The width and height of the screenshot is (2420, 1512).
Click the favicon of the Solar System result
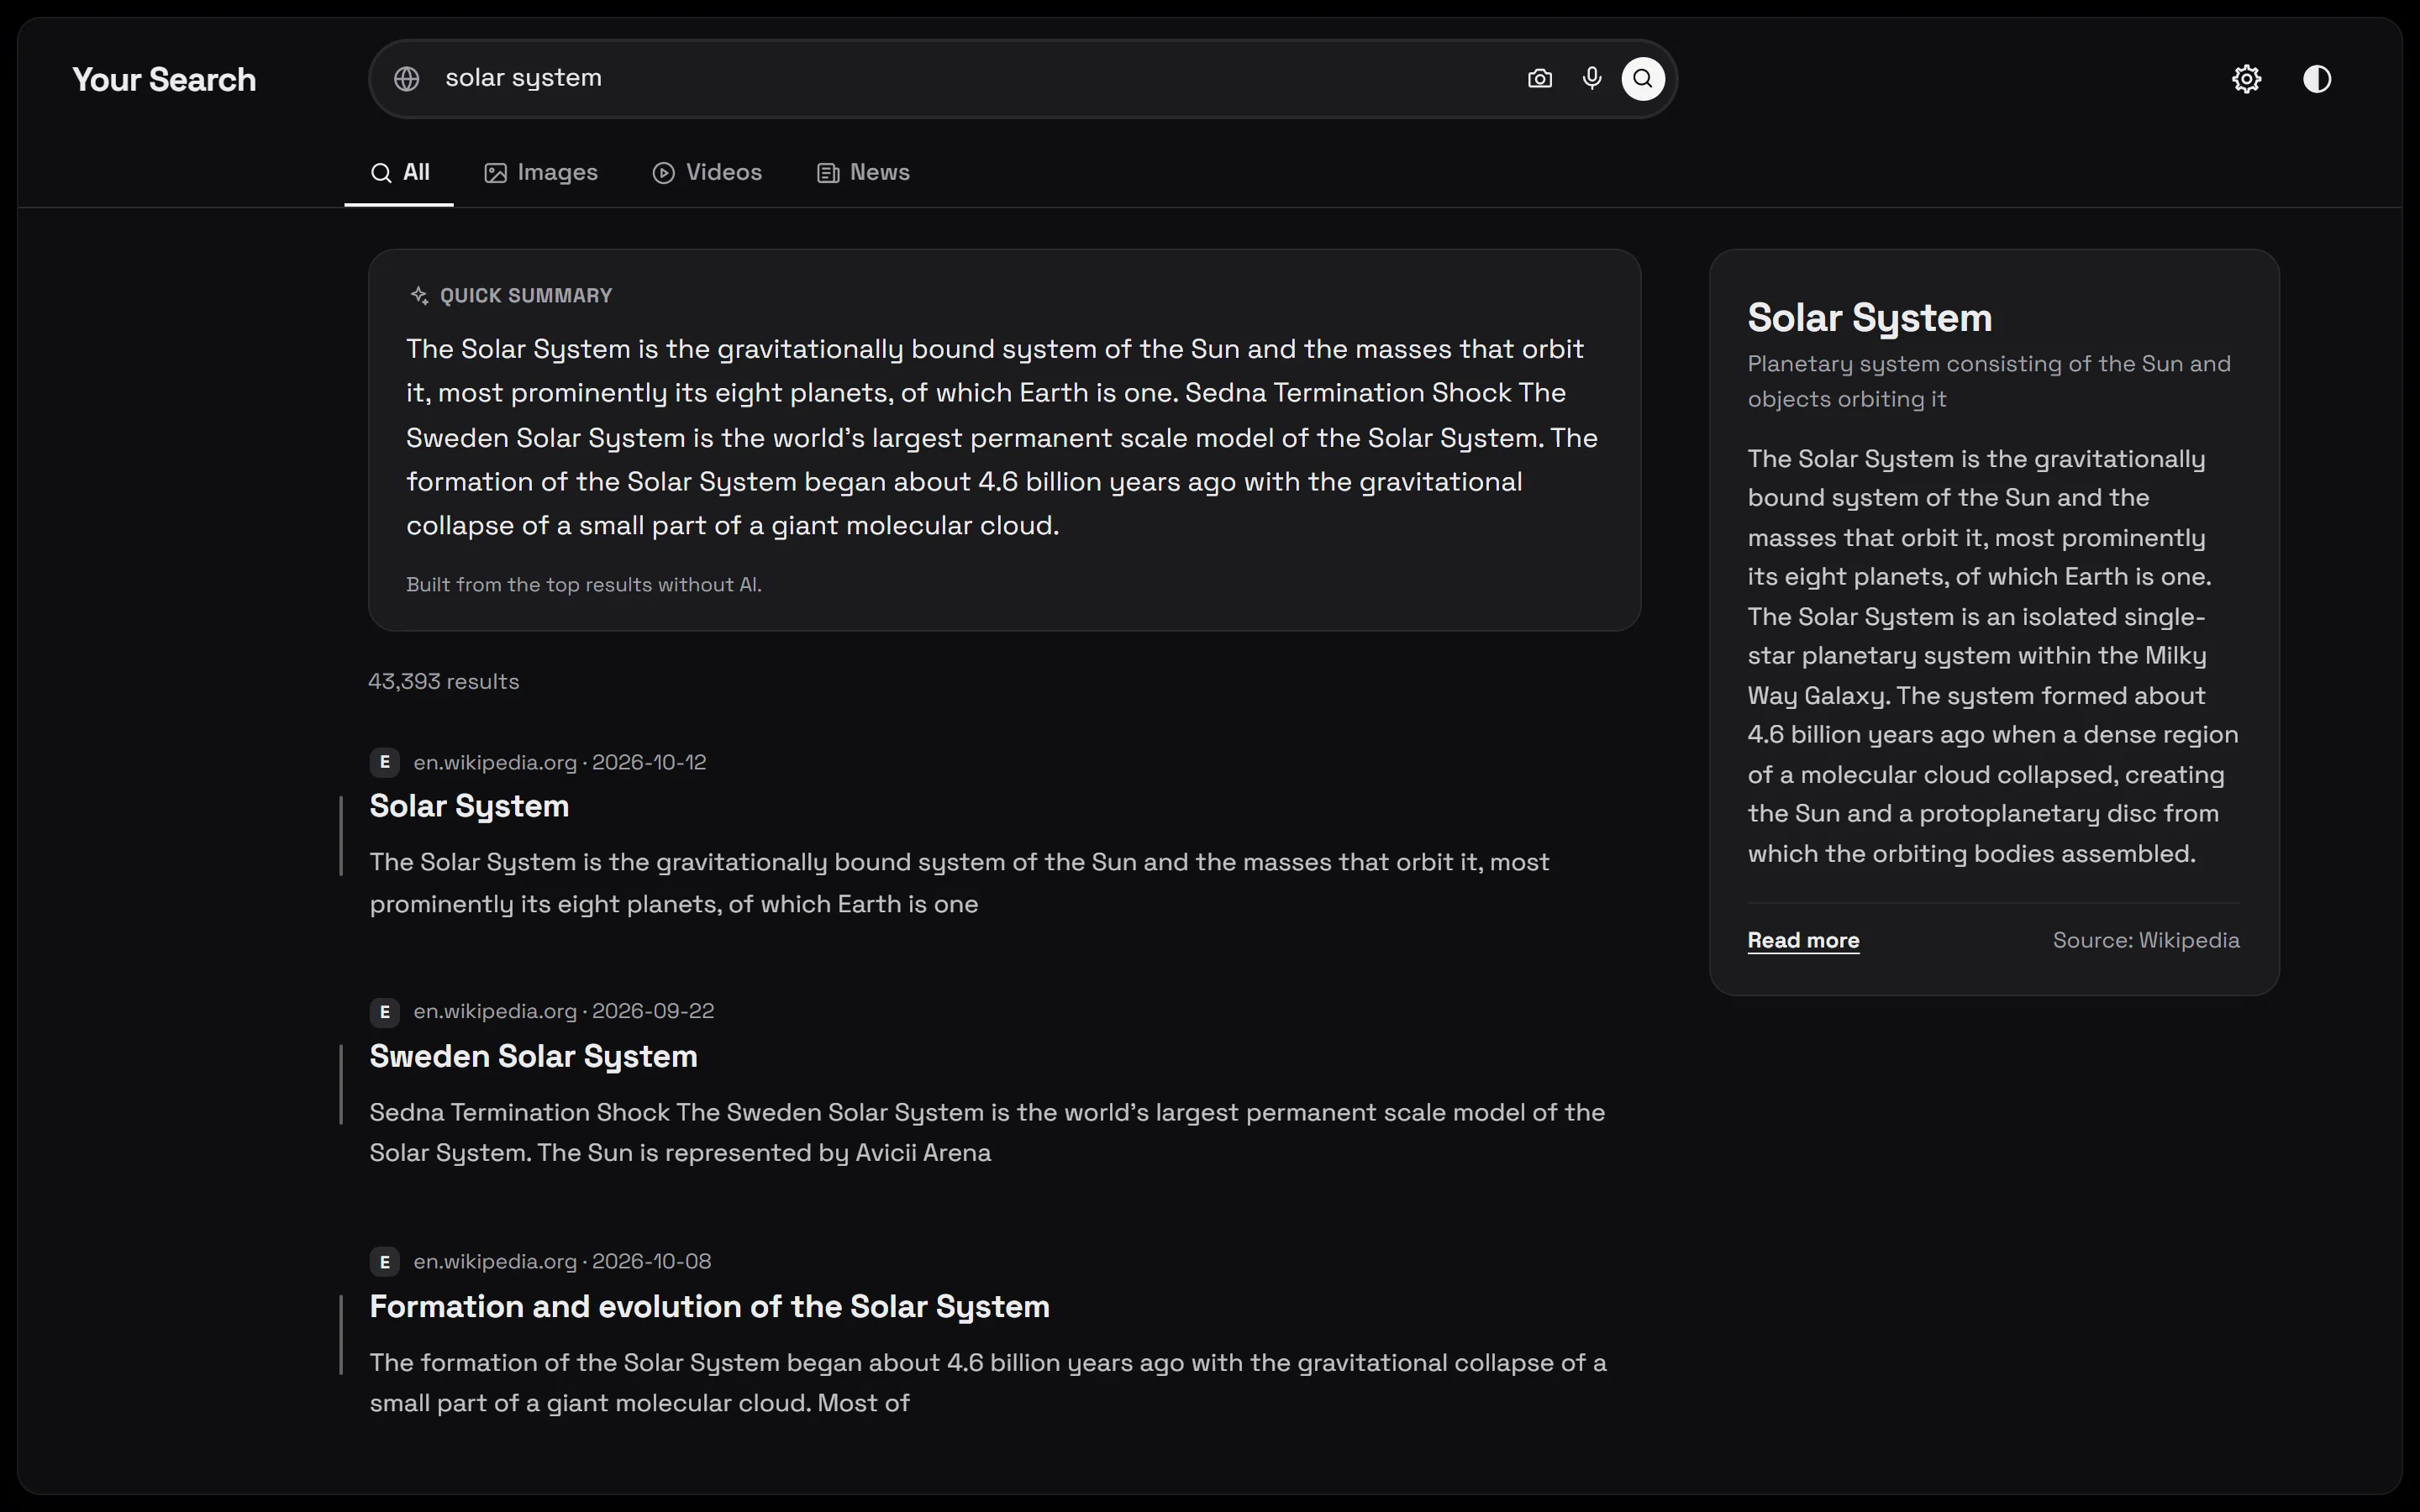click(385, 762)
